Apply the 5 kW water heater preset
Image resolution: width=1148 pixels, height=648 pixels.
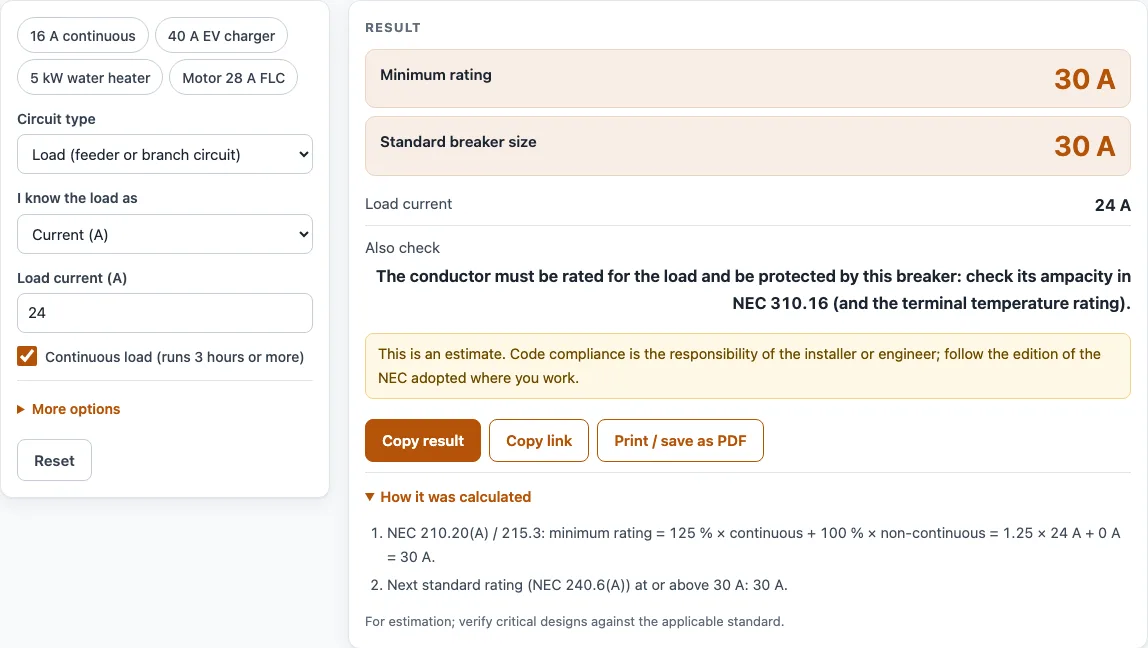pyautogui.click(x=90, y=78)
